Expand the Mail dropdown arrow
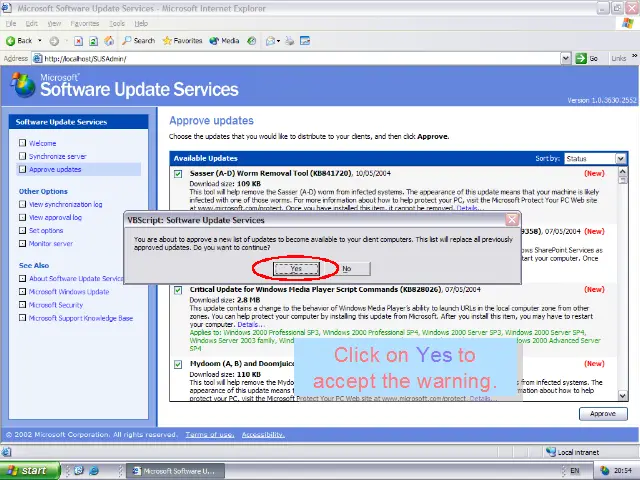 click(x=278, y=41)
